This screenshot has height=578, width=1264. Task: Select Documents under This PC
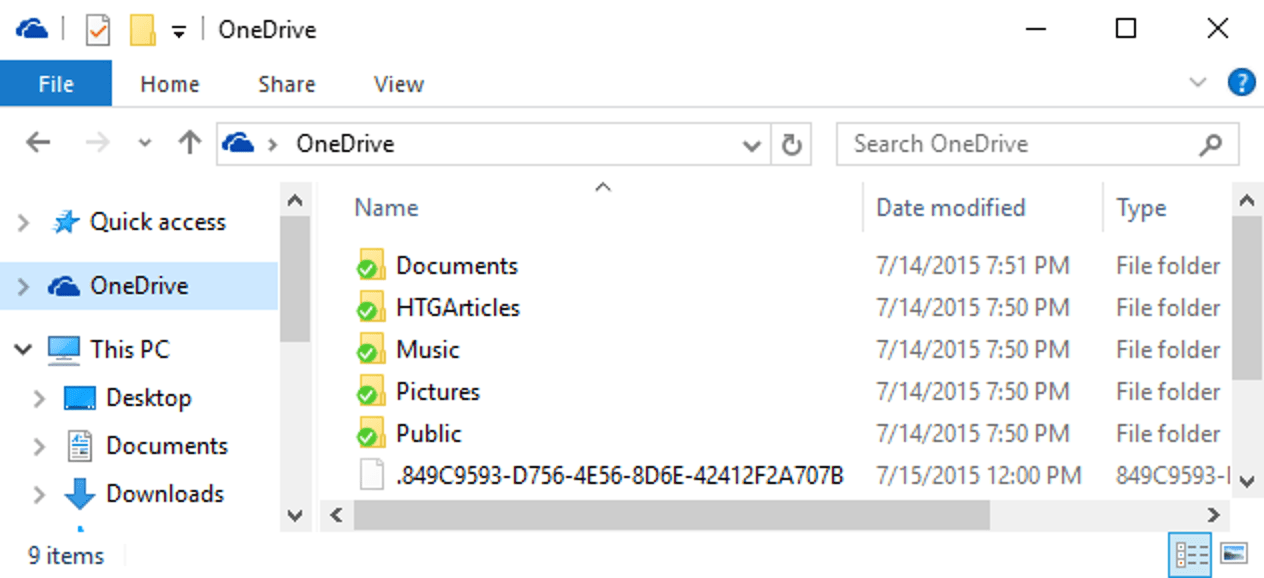coord(167,446)
